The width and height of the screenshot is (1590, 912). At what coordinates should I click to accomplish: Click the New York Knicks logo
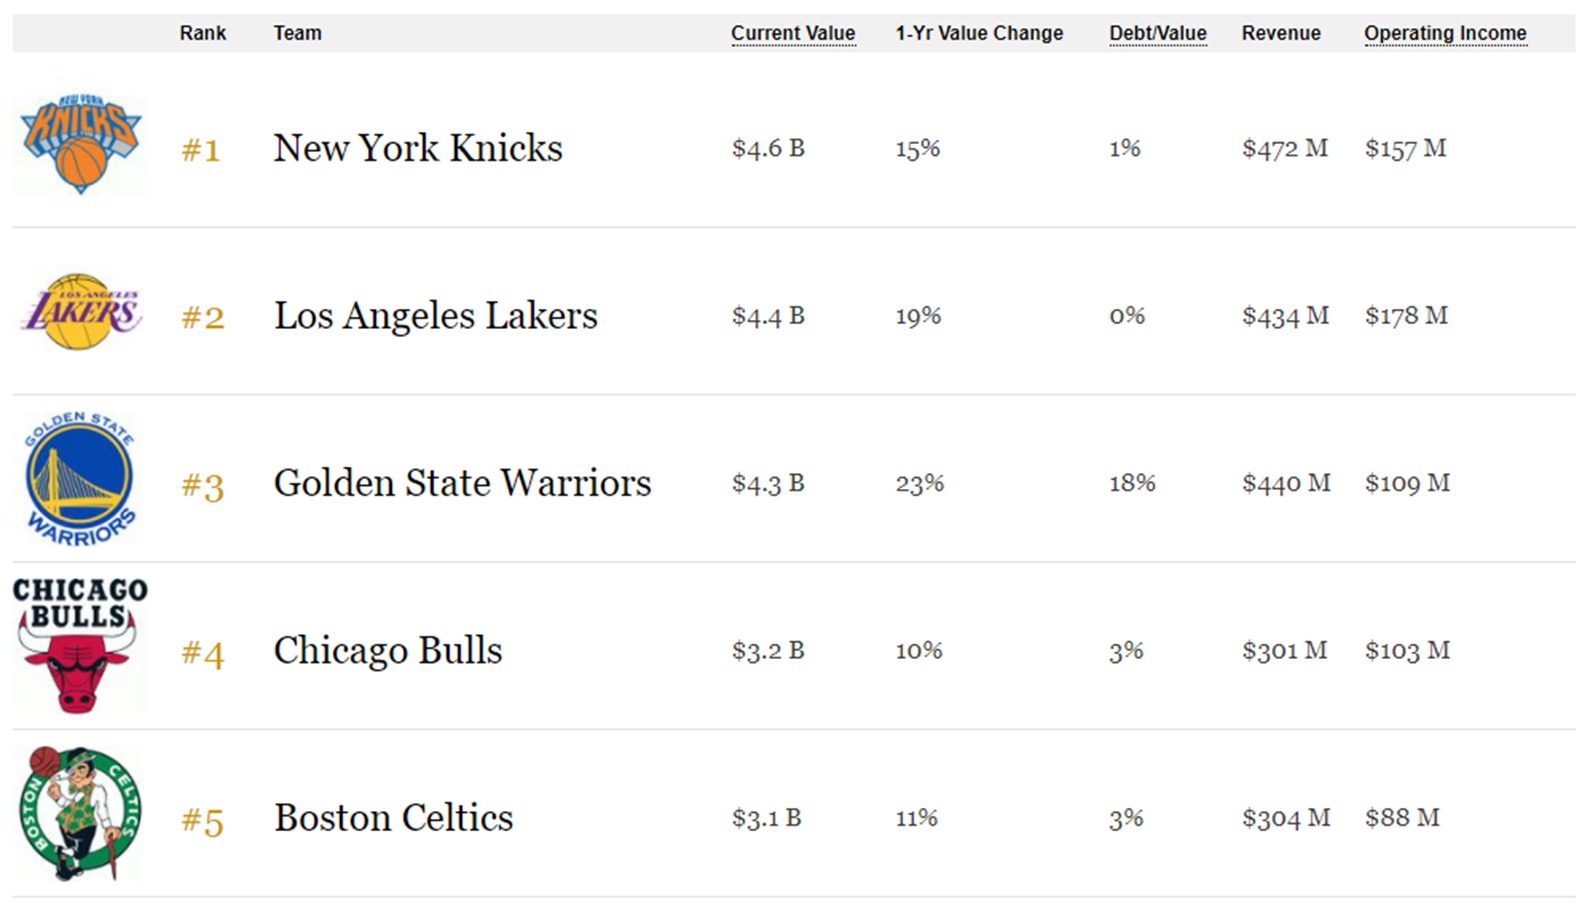[80, 144]
